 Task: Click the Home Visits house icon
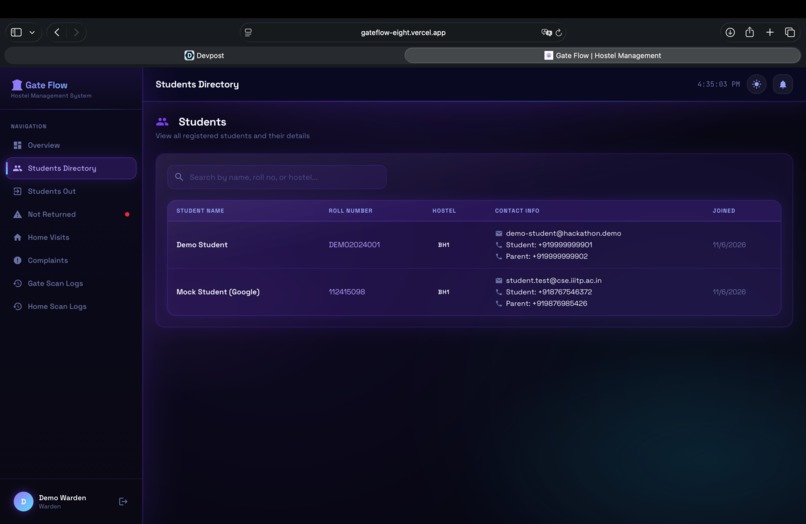(17, 238)
